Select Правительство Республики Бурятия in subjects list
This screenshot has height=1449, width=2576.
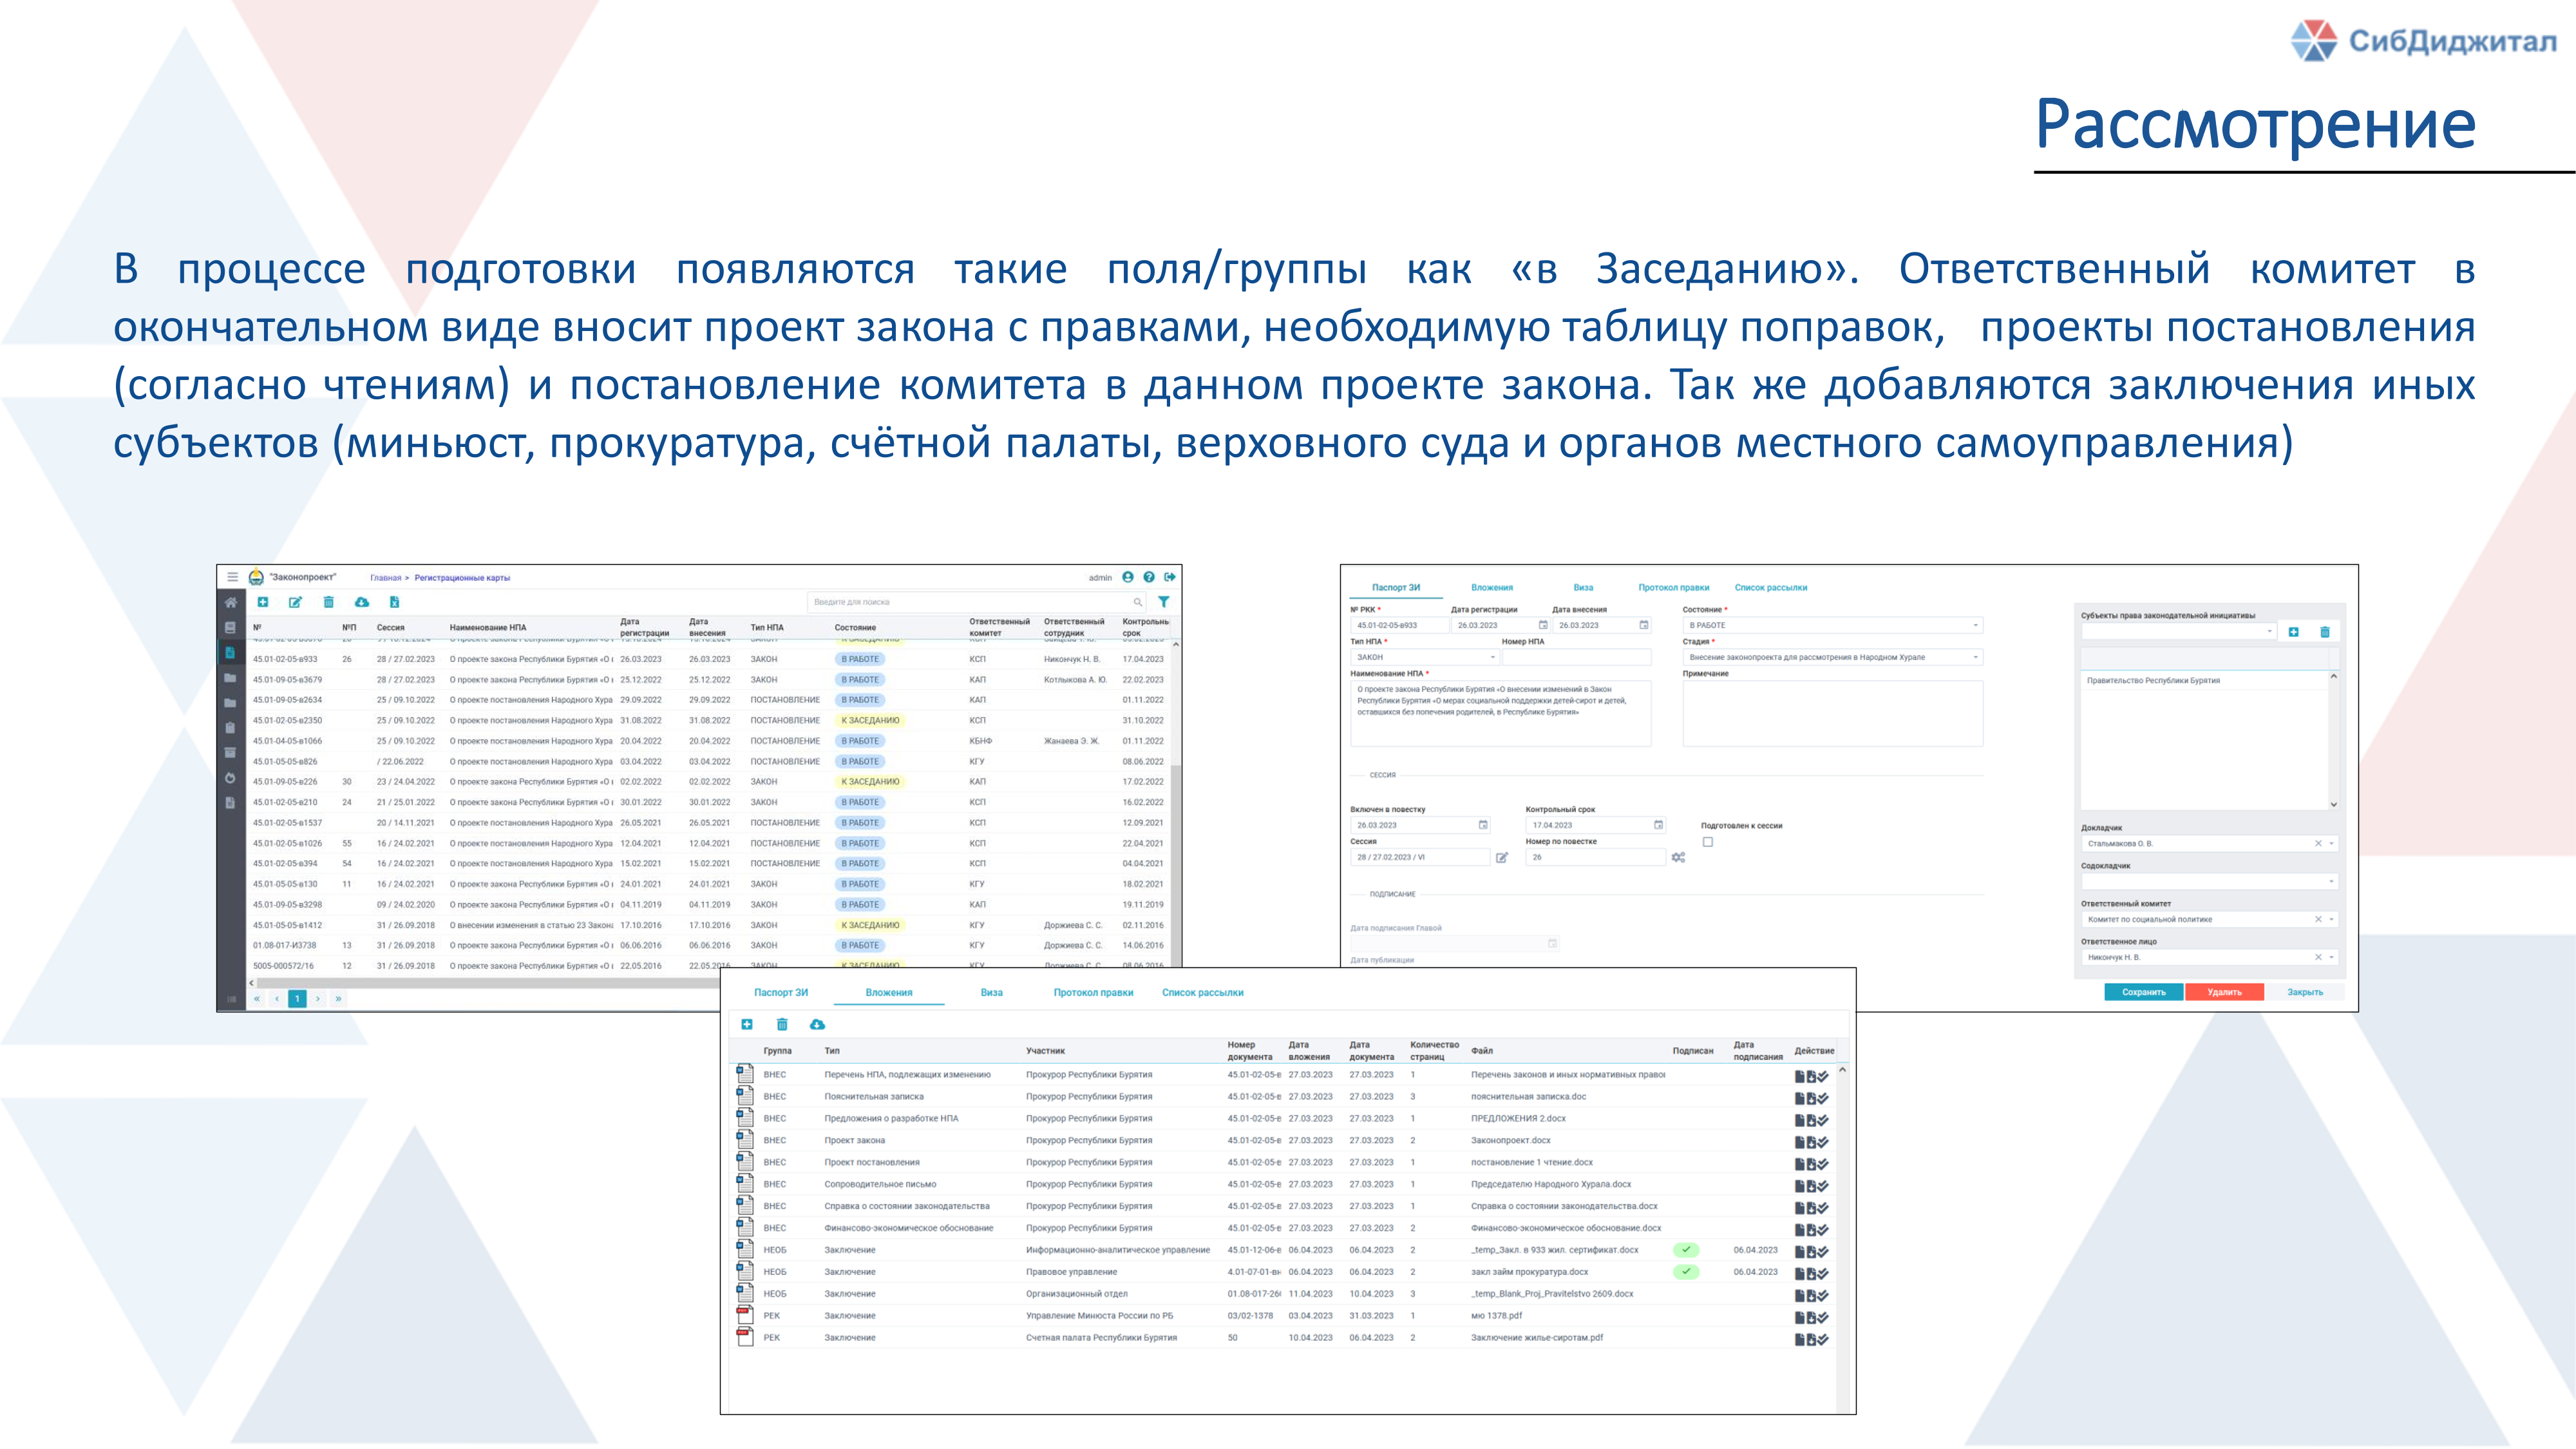point(2153,680)
